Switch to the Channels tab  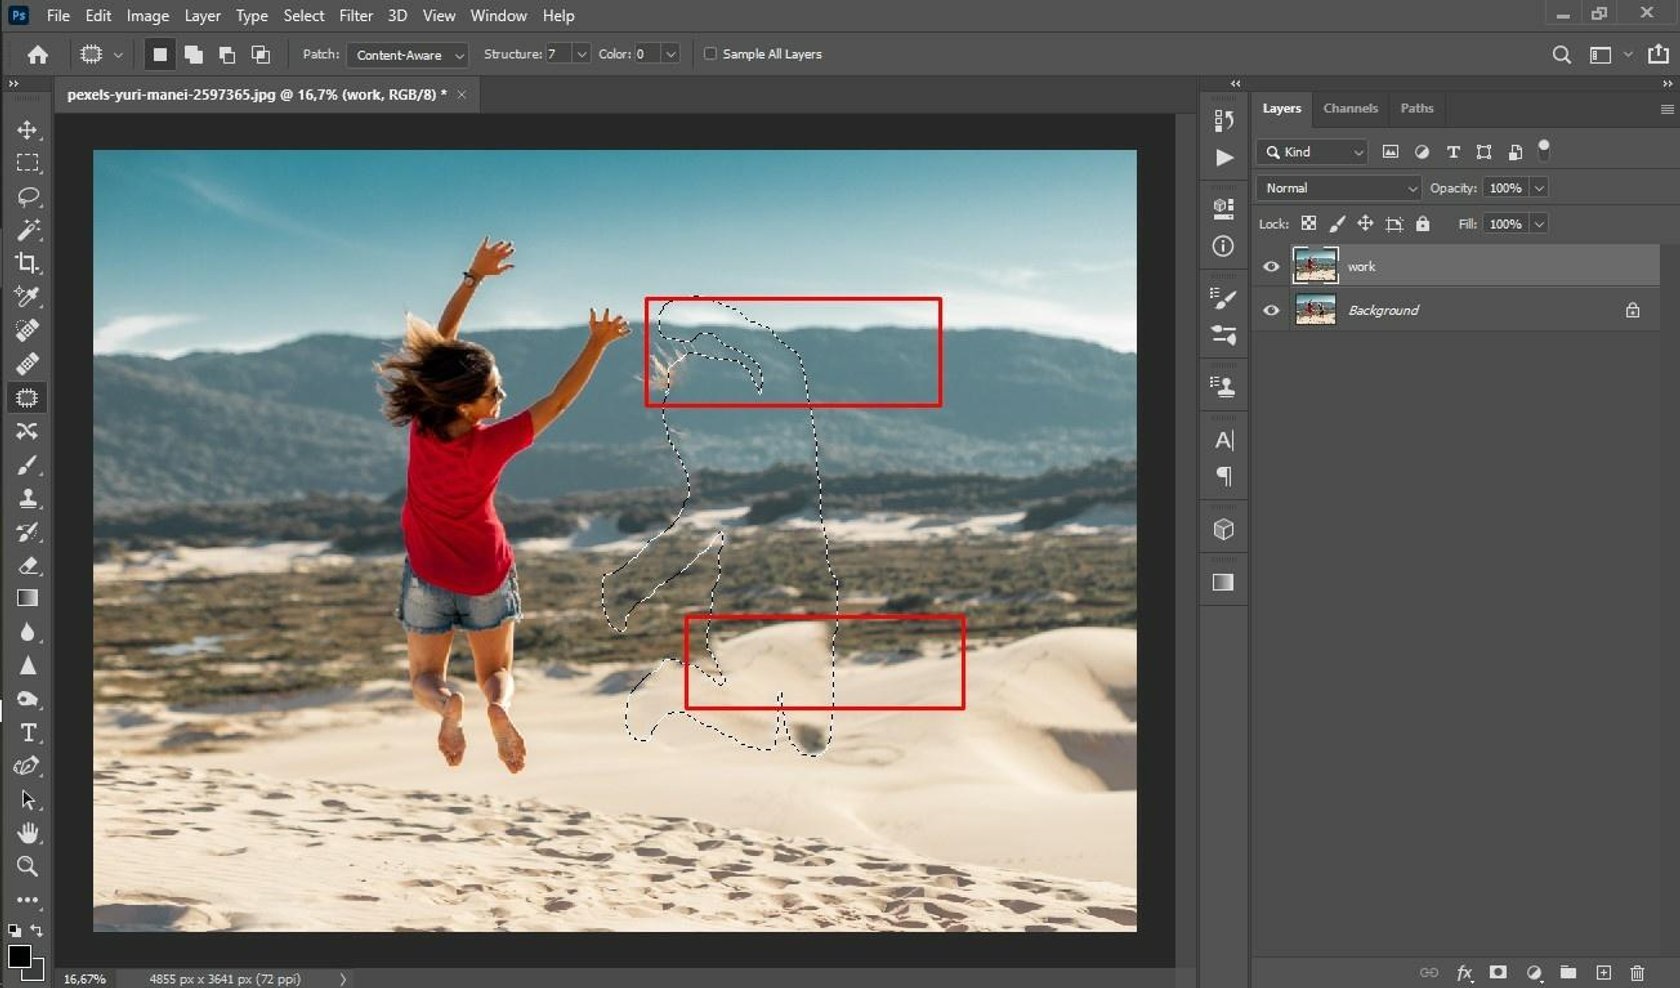1350,108
